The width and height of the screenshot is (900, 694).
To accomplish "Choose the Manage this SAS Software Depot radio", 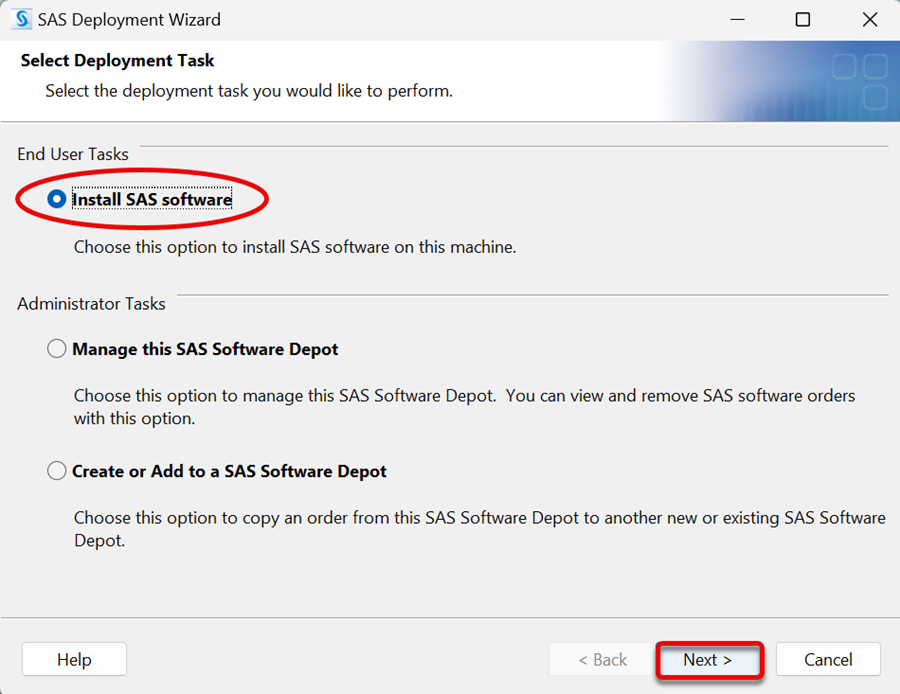I will 56,348.
